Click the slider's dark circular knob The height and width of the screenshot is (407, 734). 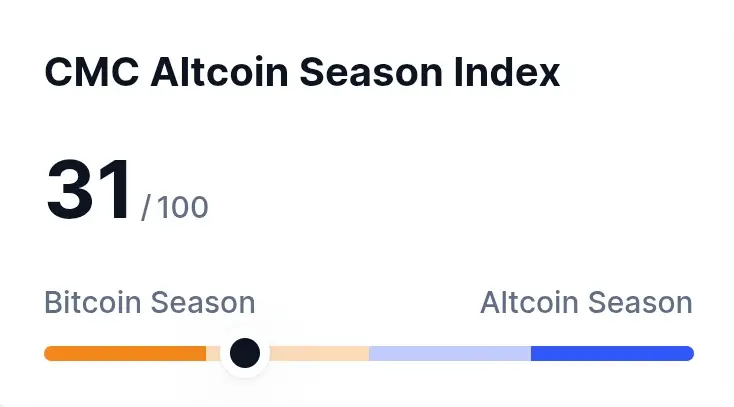[x=245, y=352]
